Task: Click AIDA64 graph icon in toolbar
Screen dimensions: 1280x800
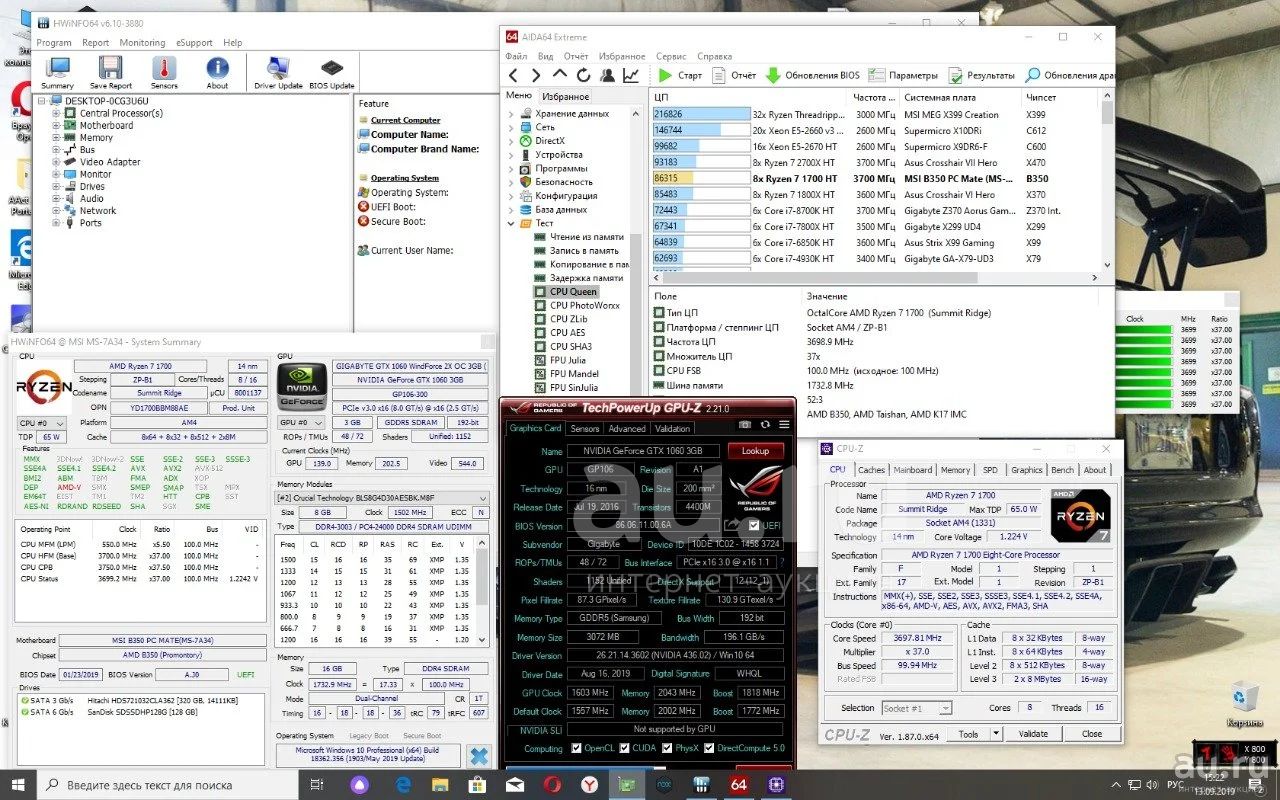Action: click(631, 75)
